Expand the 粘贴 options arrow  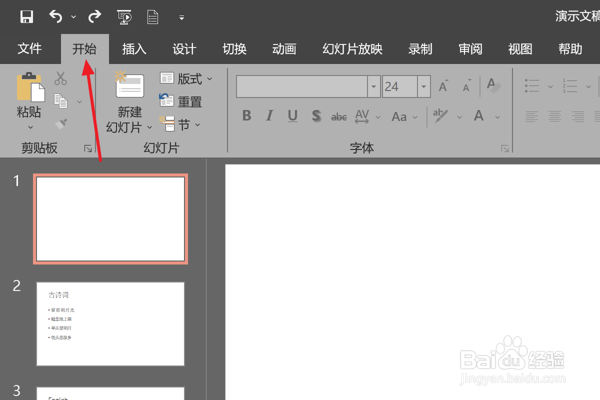pos(30,127)
